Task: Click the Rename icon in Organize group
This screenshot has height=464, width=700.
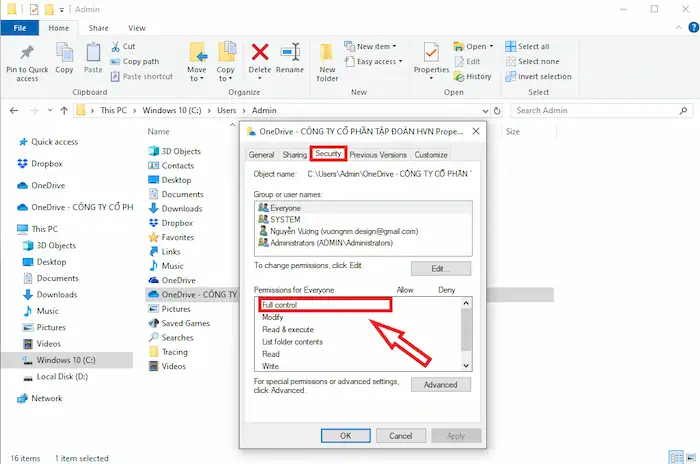Action: click(290, 54)
